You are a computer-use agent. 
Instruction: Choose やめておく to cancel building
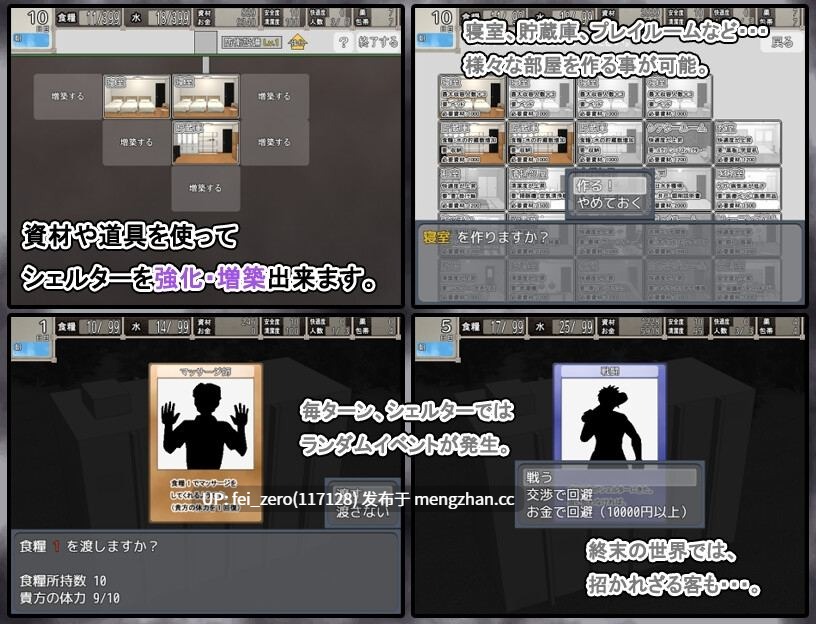tap(609, 202)
